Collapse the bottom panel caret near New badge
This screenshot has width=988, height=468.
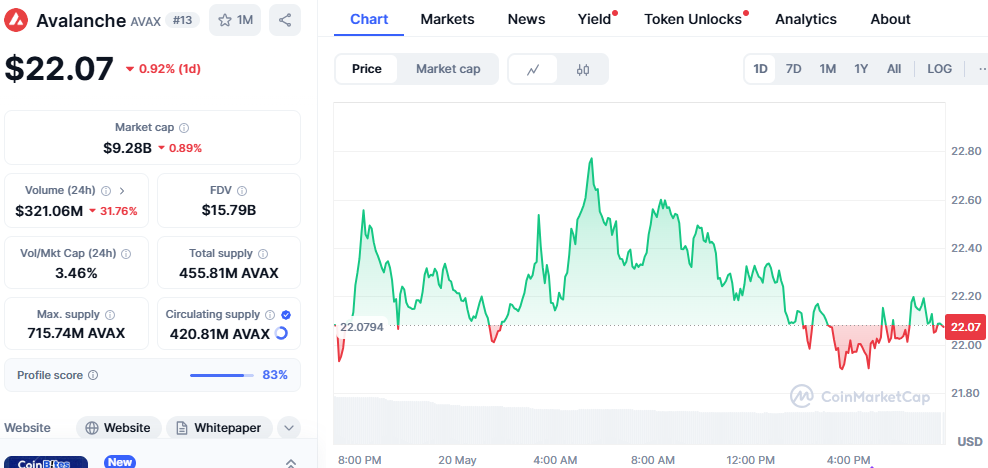coord(290,463)
